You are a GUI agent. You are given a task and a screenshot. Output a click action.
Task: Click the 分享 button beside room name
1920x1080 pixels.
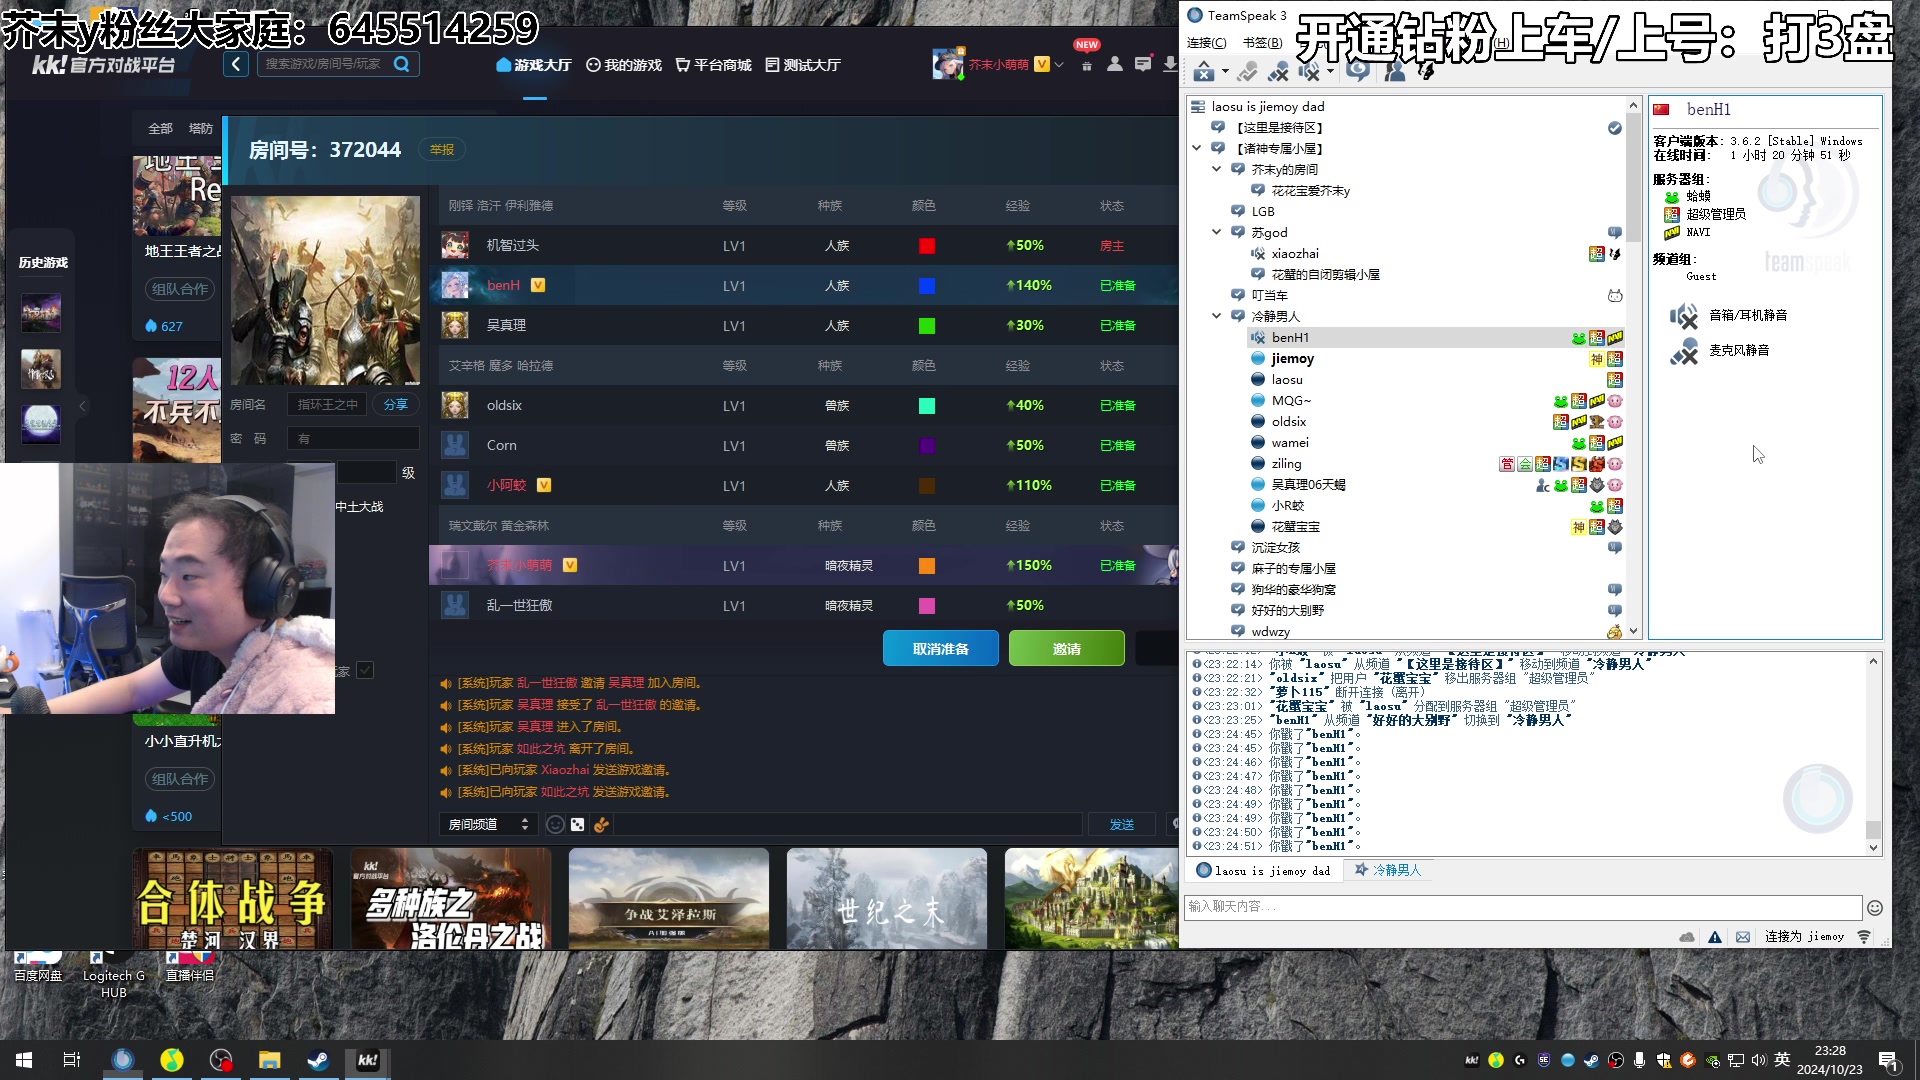[396, 405]
